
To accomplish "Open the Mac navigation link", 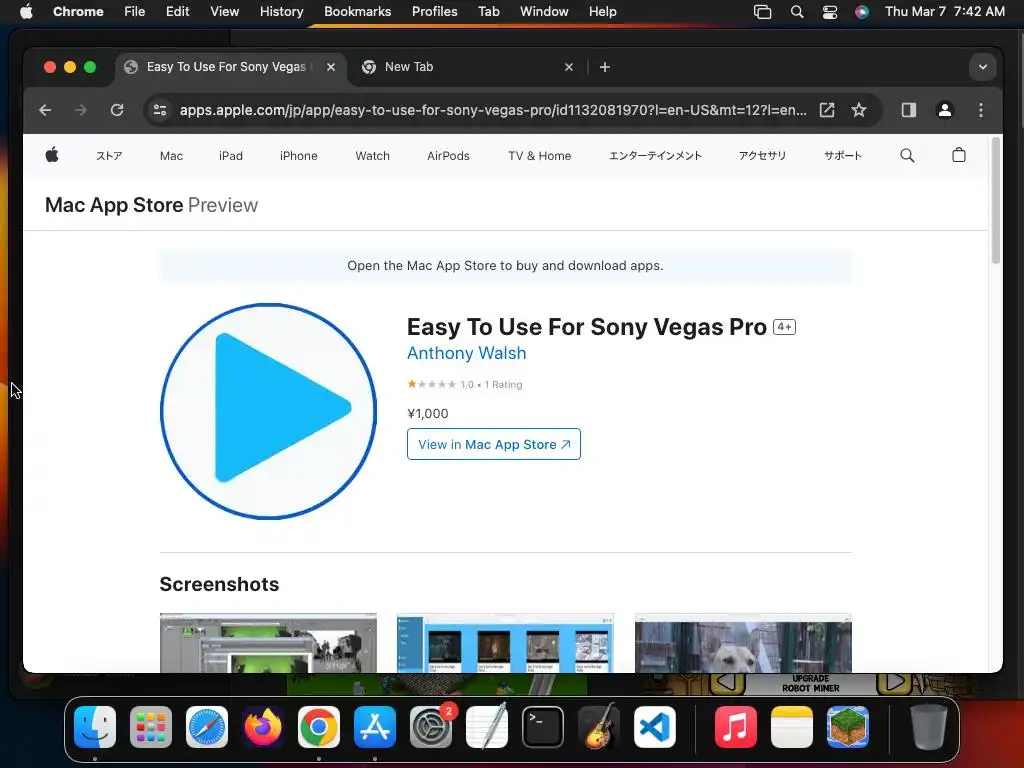I will click(x=171, y=156).
